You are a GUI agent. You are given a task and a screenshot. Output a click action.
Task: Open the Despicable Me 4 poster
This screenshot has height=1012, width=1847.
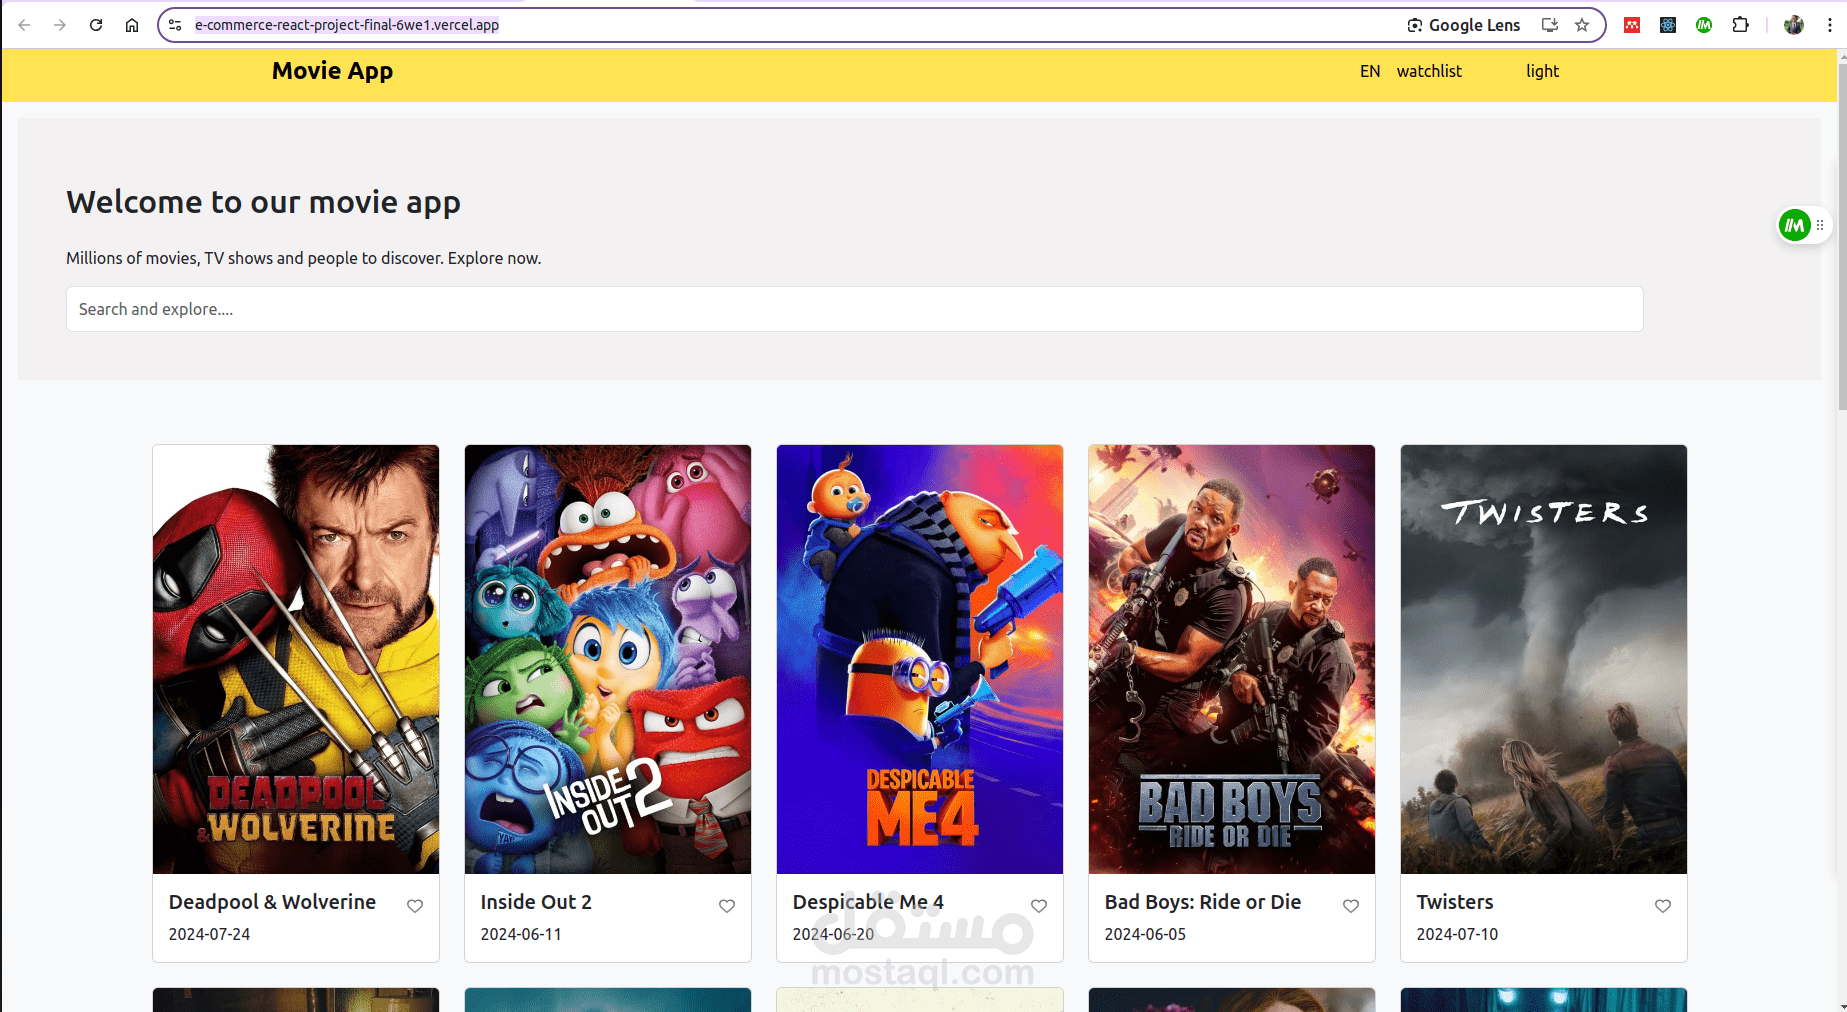(x=920, y=659)
